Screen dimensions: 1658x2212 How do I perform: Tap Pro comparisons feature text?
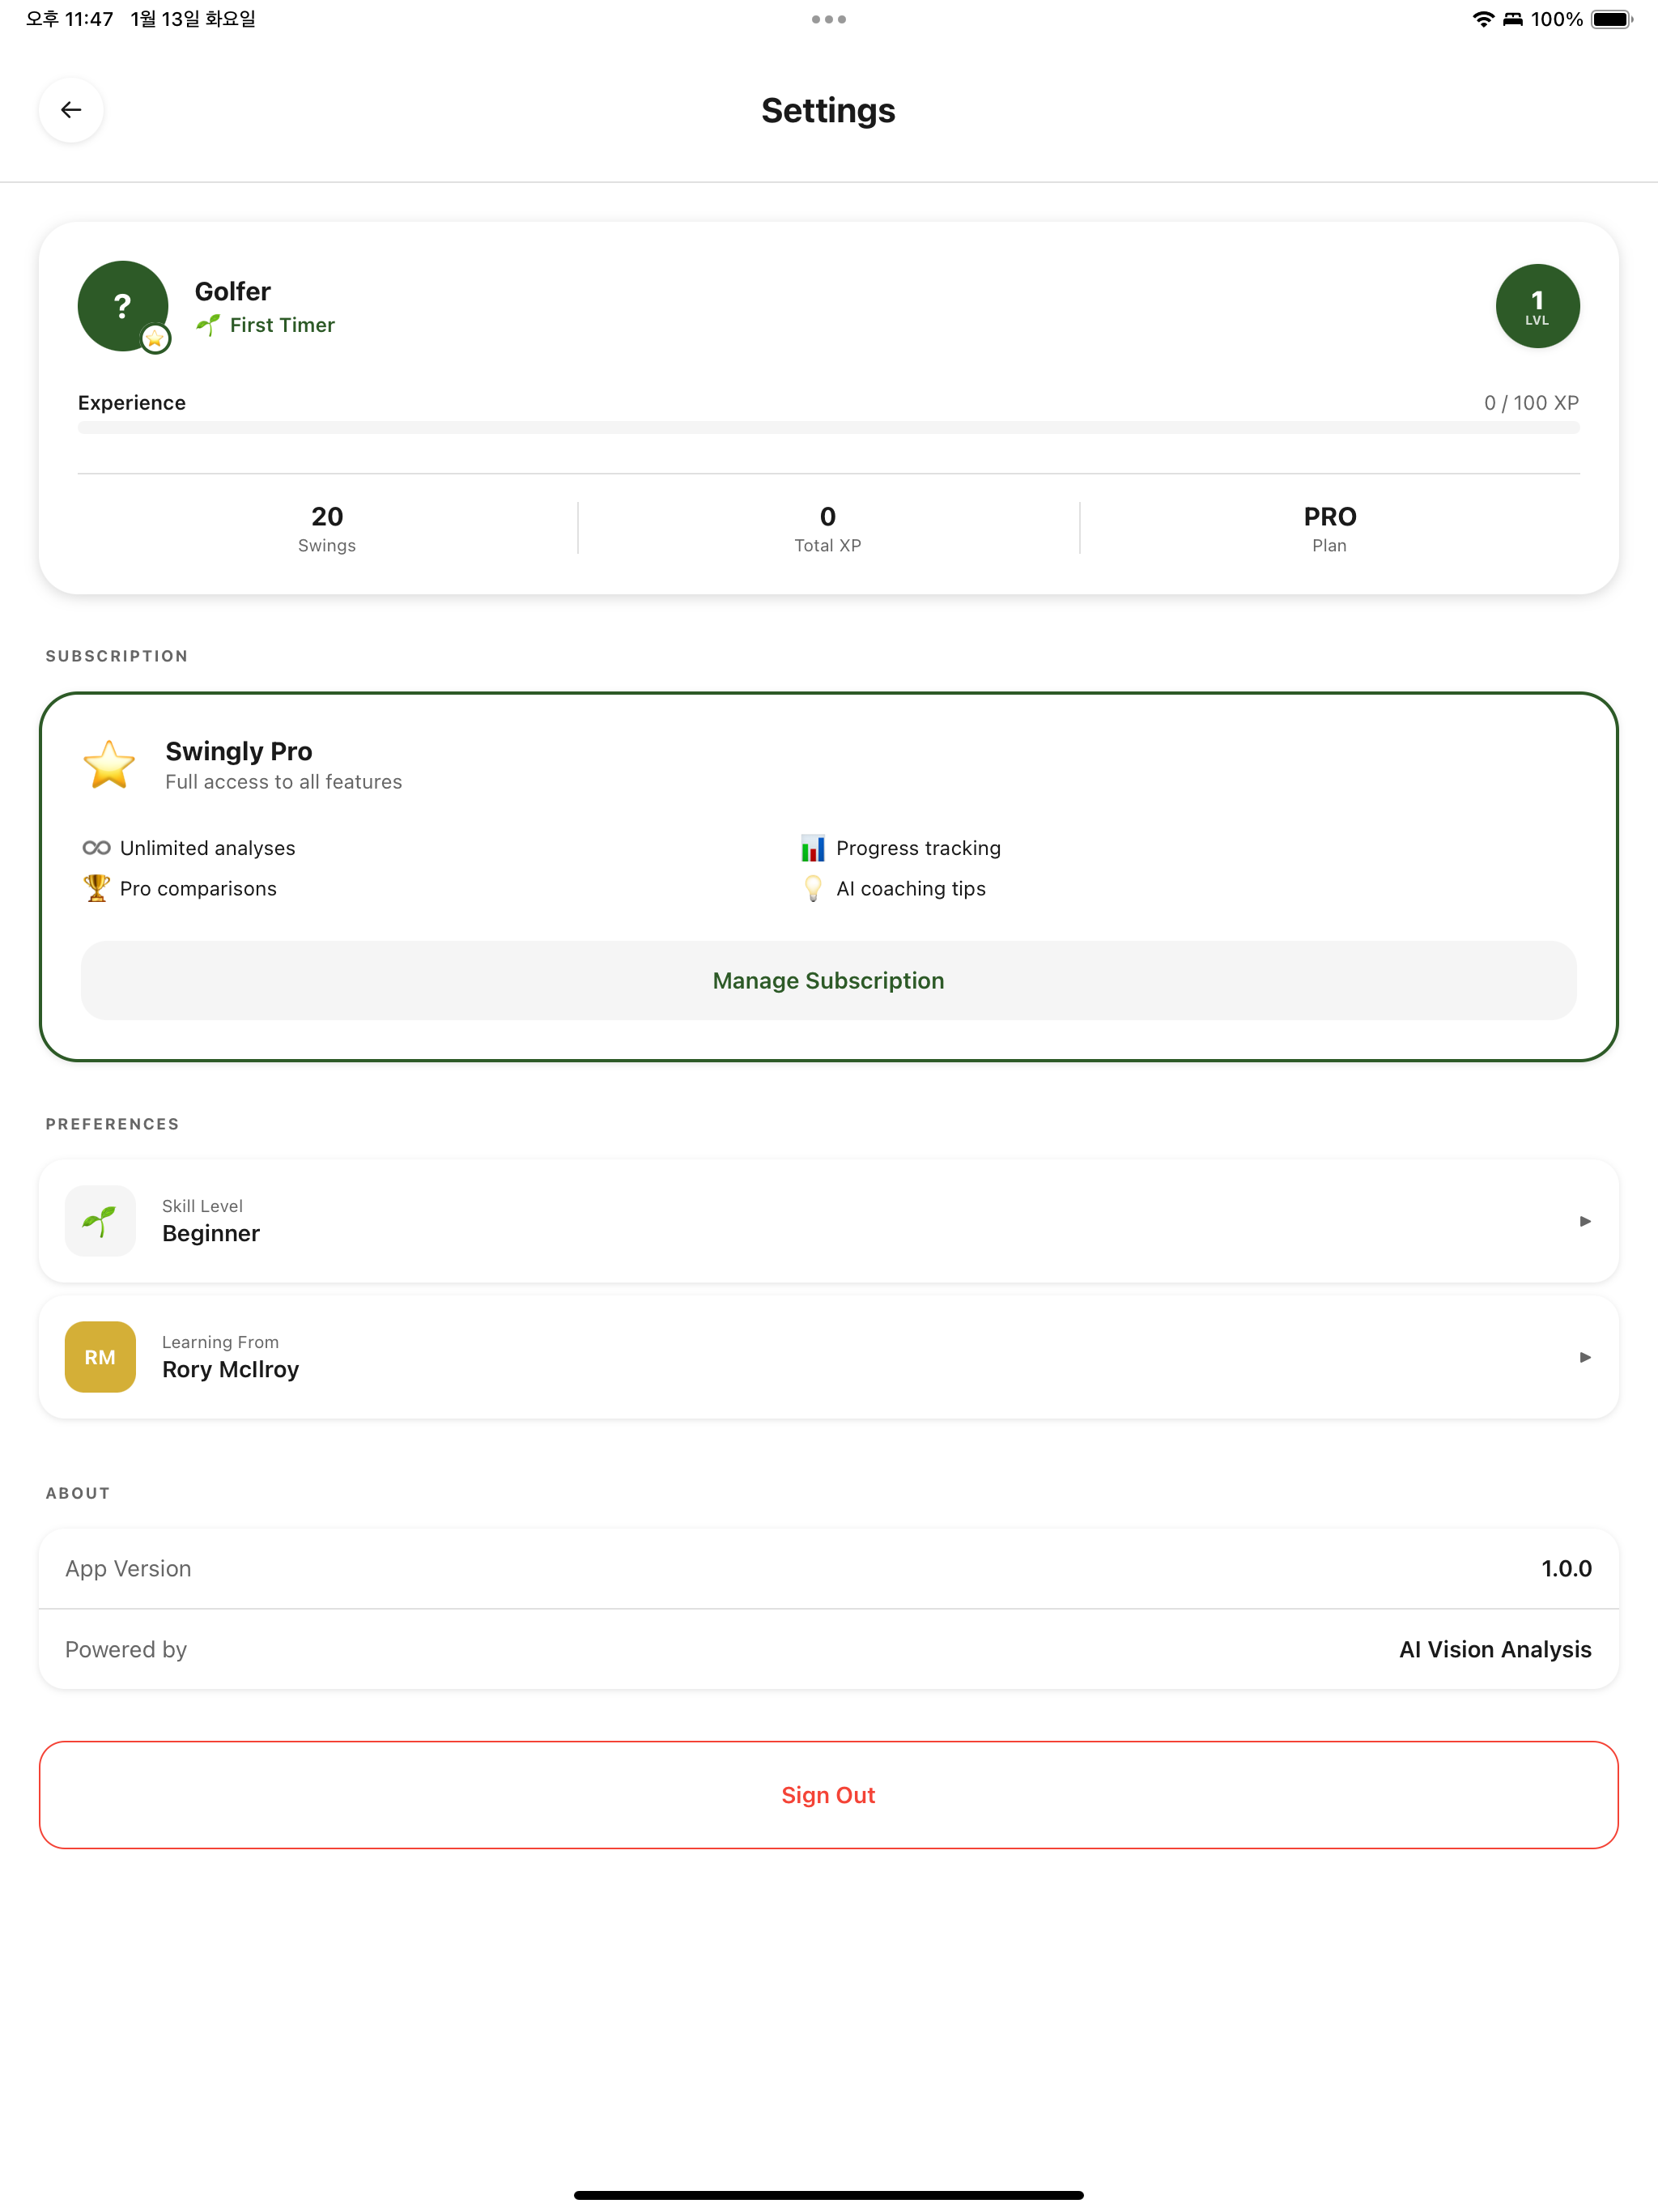(x=198, y=889)
